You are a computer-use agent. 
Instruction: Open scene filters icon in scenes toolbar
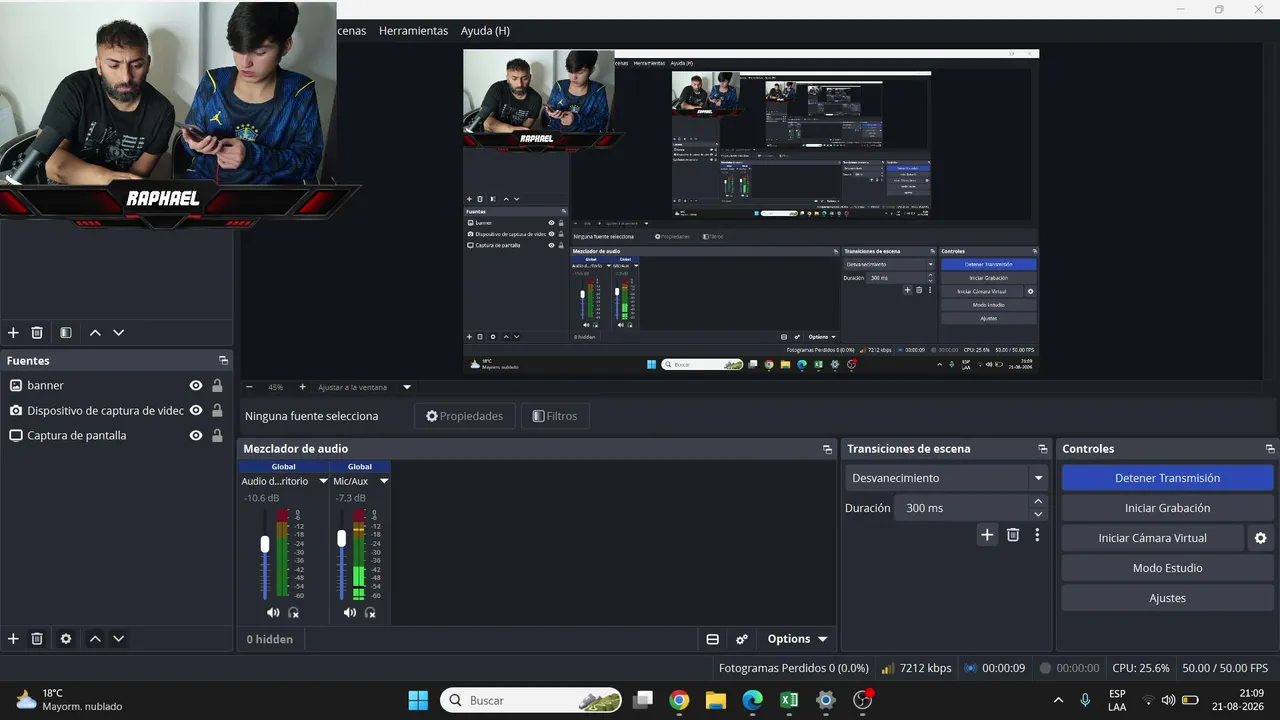pyautogui.click(x=66, y=332)
